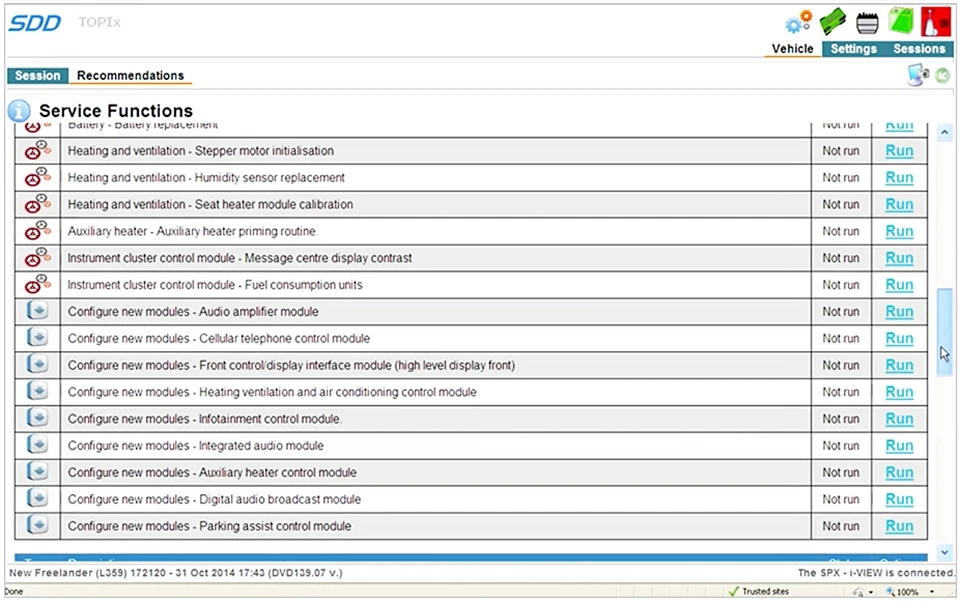The height and width of the screenshot is (602, 960).
Task: Run Auxiliary heater priming routine
Action: [x=899, y=231]
